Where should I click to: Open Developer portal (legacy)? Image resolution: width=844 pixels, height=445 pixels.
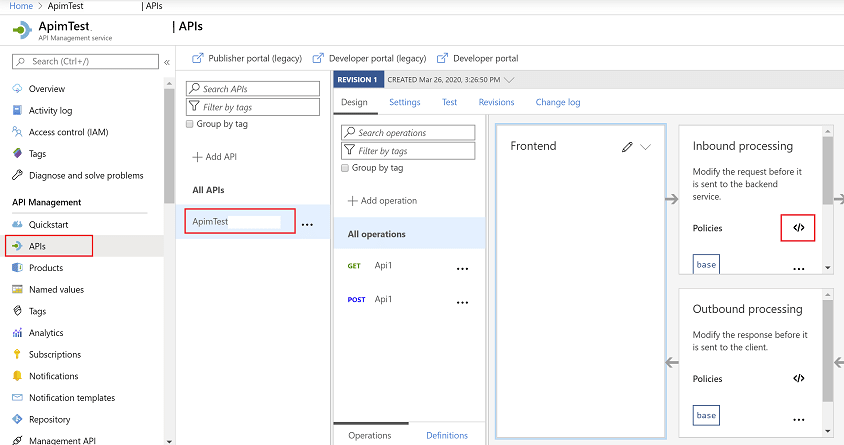click(x=370, y=58)
